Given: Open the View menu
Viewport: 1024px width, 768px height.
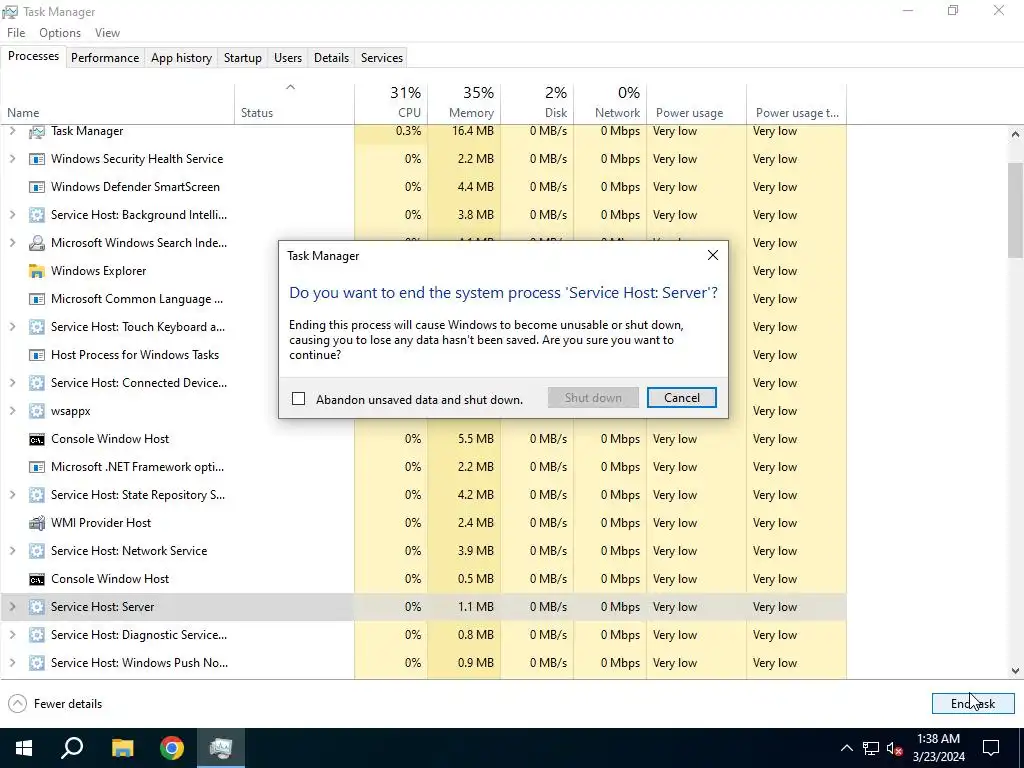Looking at the screenshot, I should [107, 33].
